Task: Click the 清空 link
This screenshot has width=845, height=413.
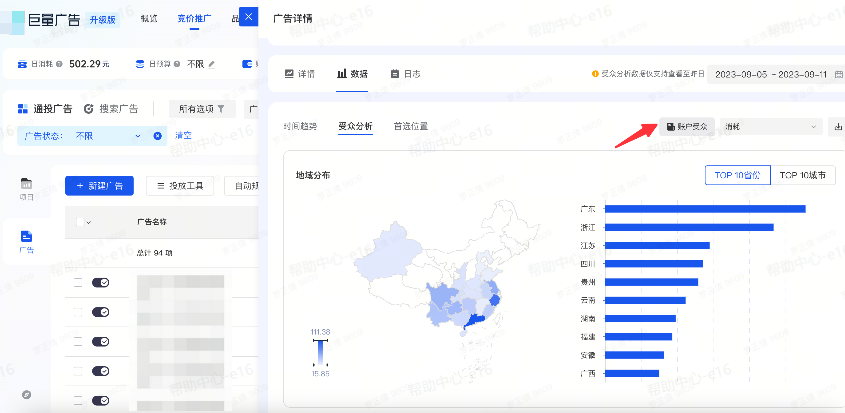Action: pyautogui.click(x=183, y=136)
